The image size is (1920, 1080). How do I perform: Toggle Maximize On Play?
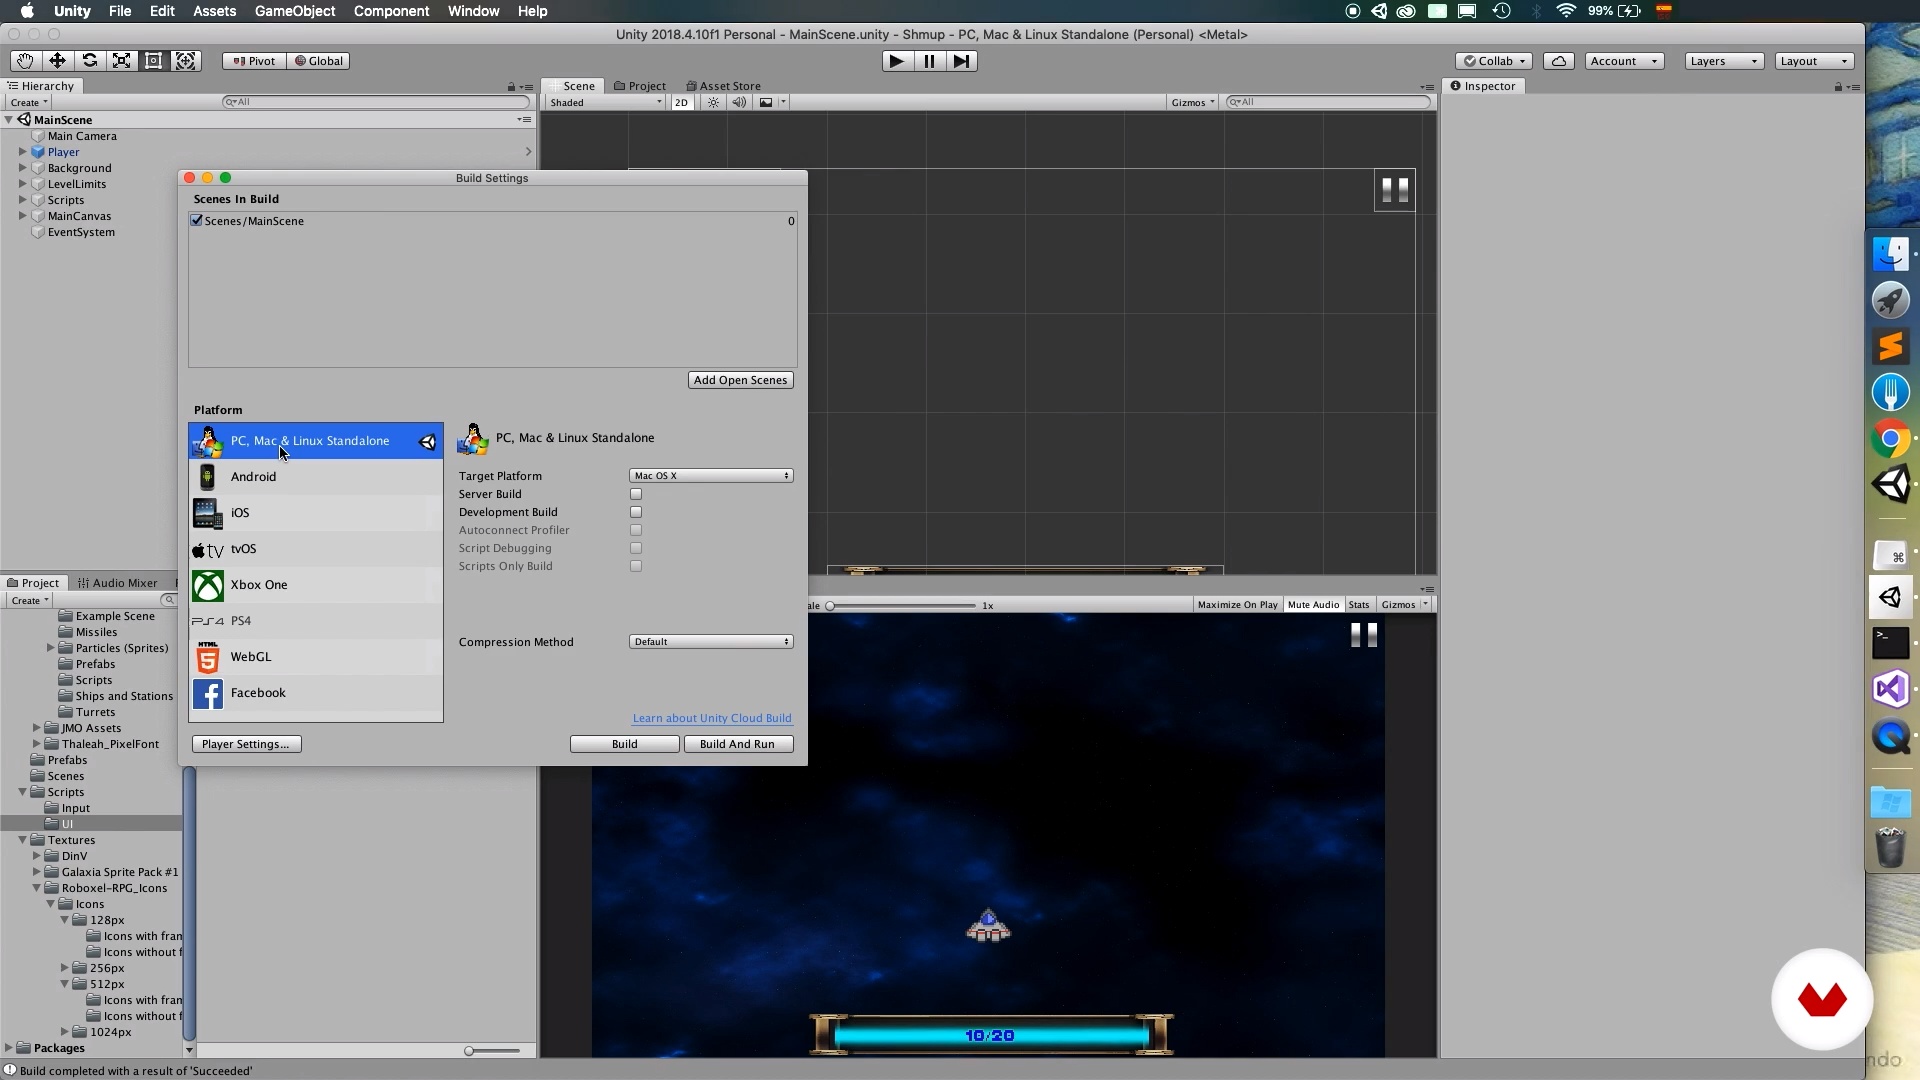pyautogui.click(x=1237, y=605)
